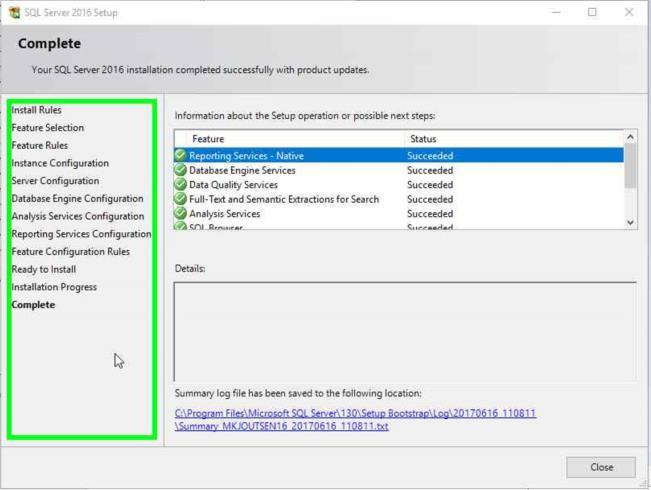Viewport: 651px width, 490px height.
Task: Open the summary log file link
Action: tap(355, 419)
